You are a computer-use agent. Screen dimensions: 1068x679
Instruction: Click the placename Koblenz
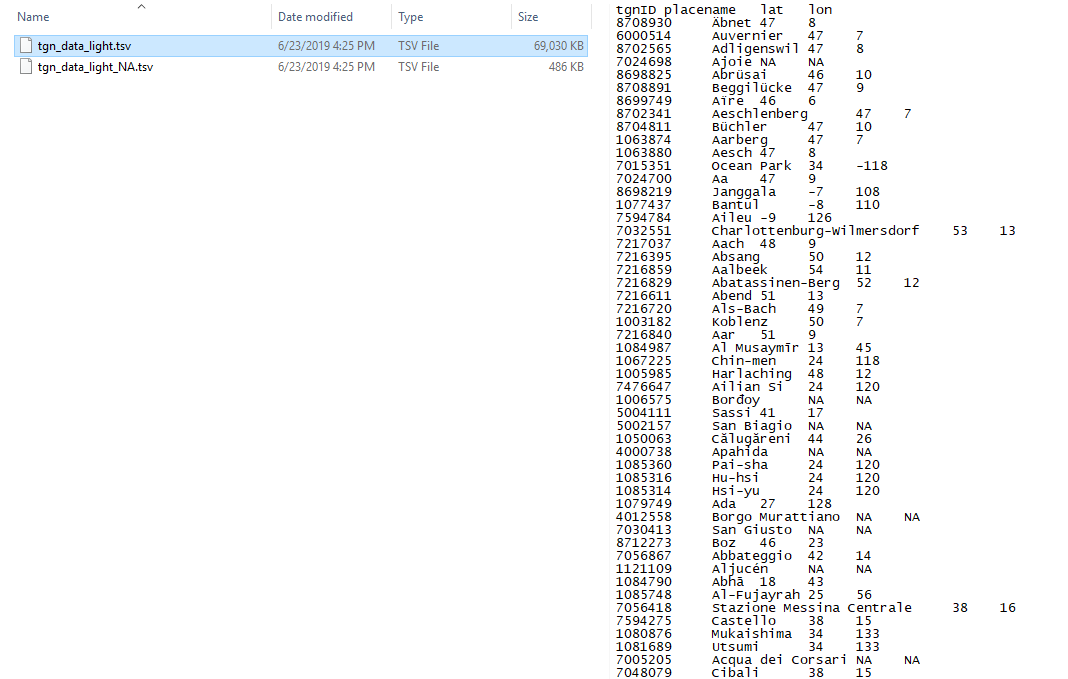pos(740,321)
